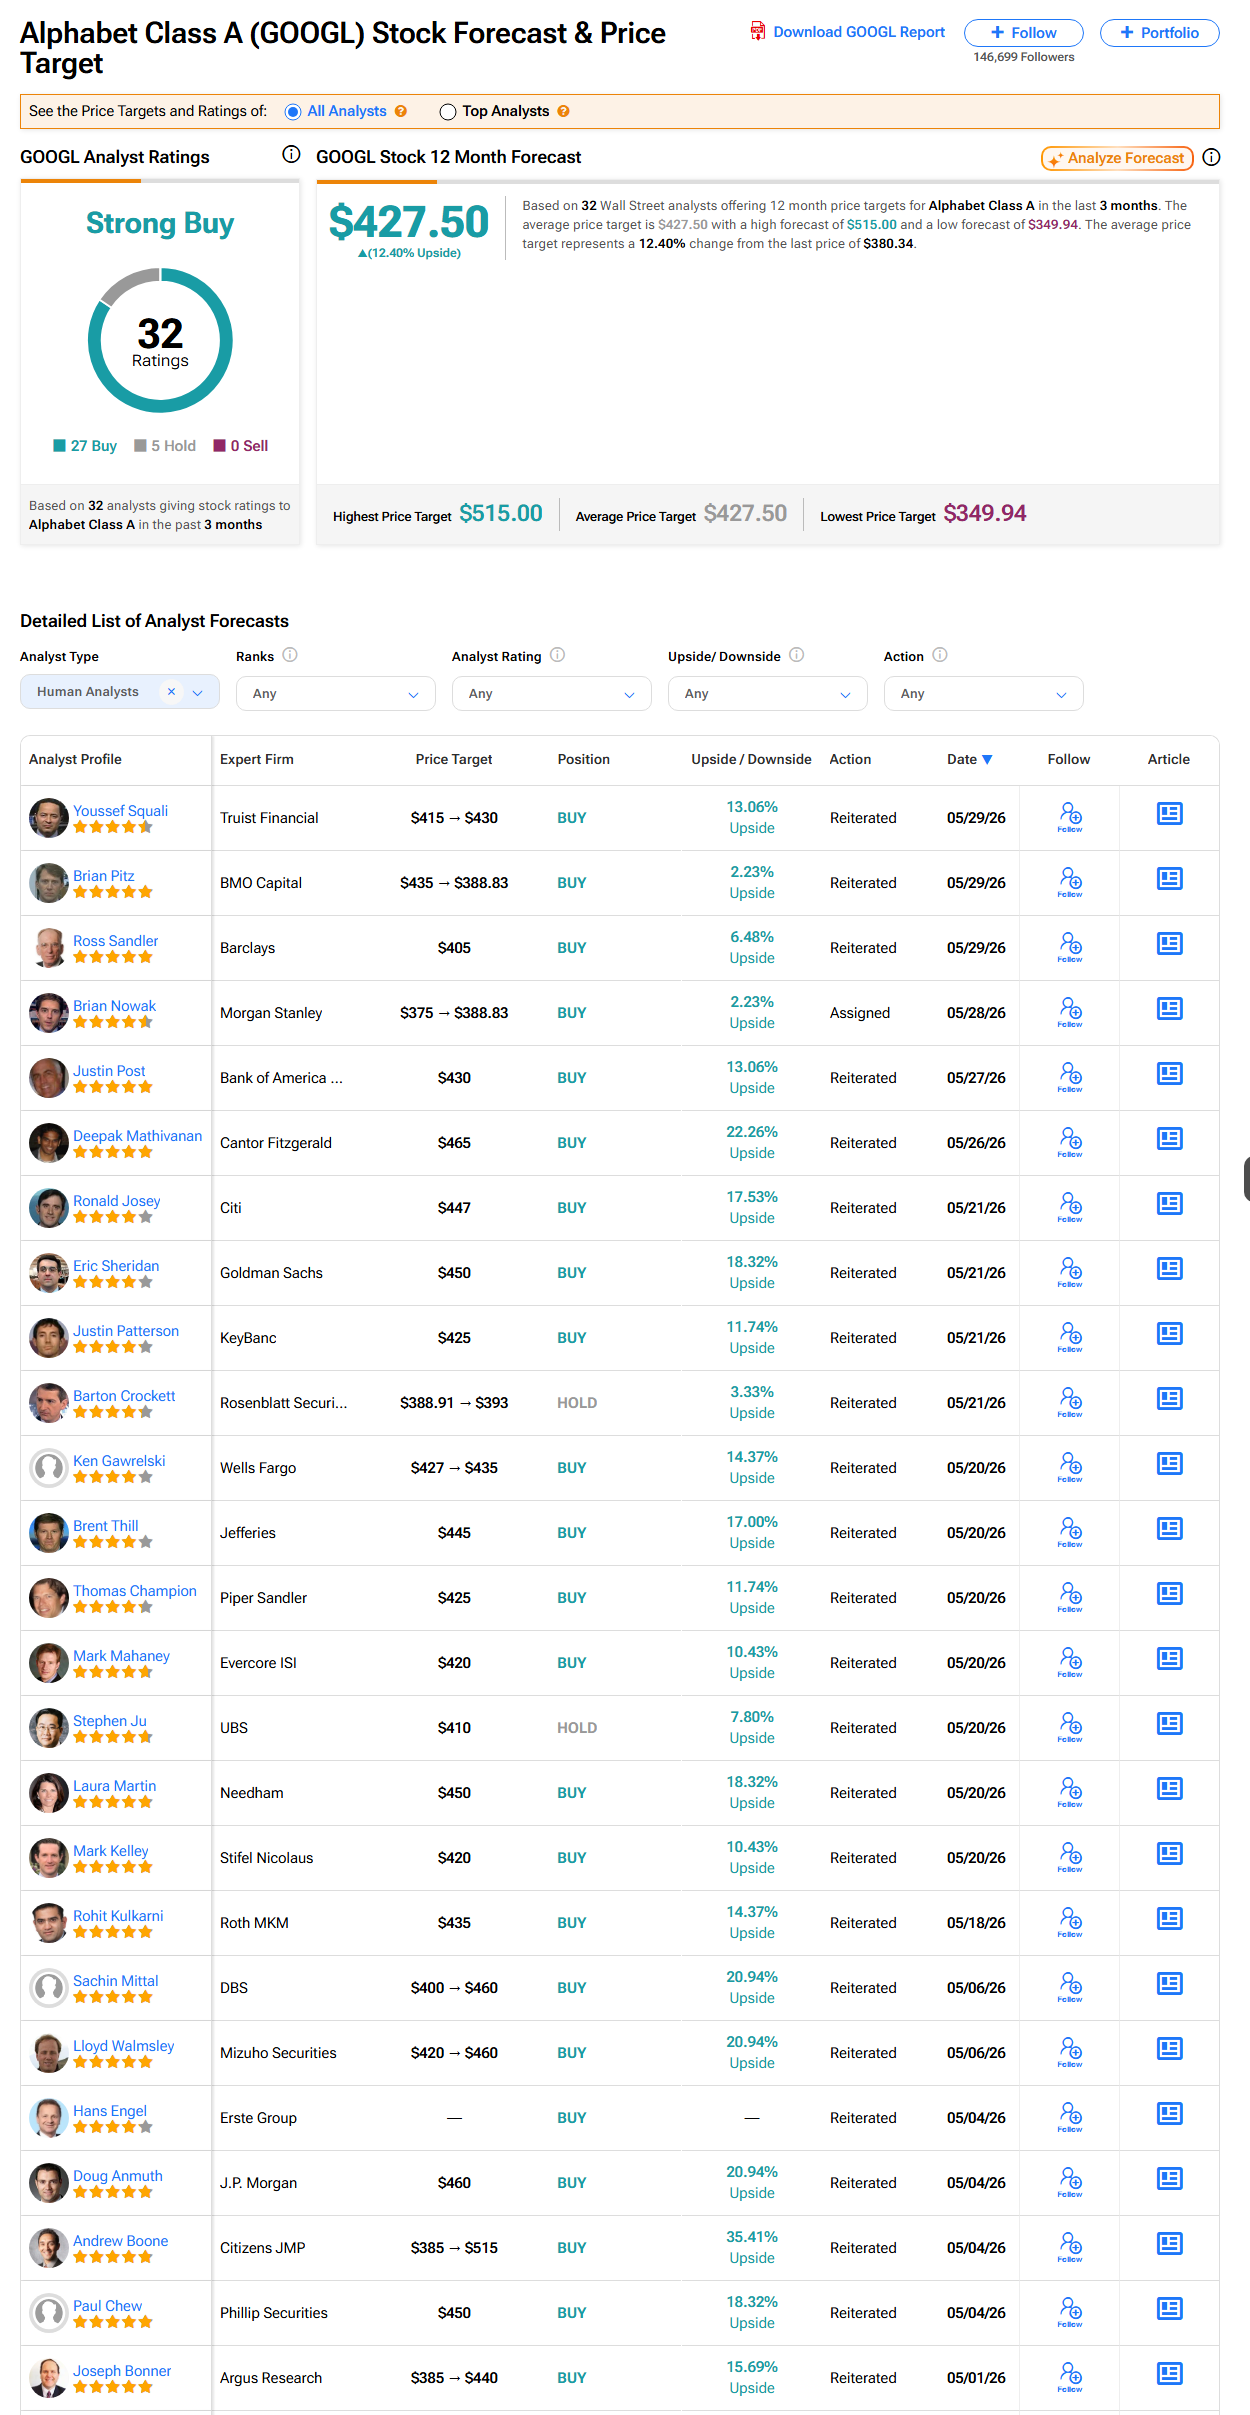1250x2415 pixels.
Task: Open Upside/Downside filter info icon
Action: (797, 655)
